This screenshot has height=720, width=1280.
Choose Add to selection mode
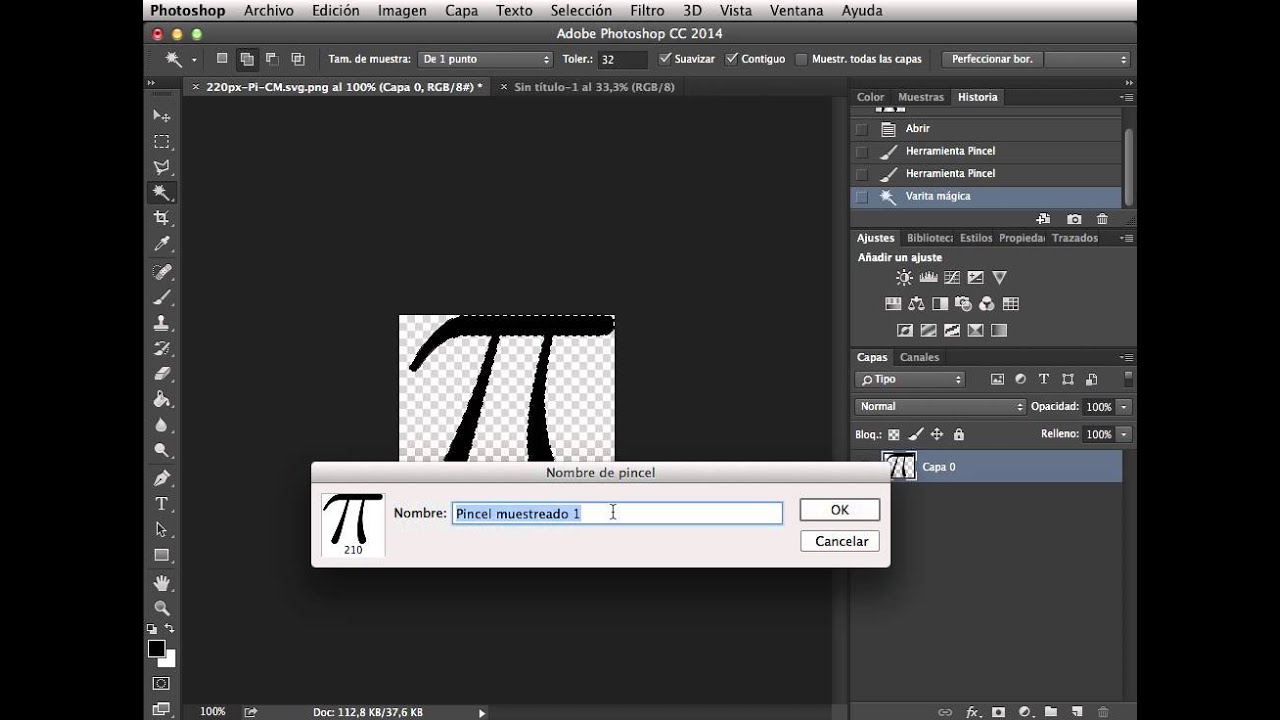tap(246, 59)
